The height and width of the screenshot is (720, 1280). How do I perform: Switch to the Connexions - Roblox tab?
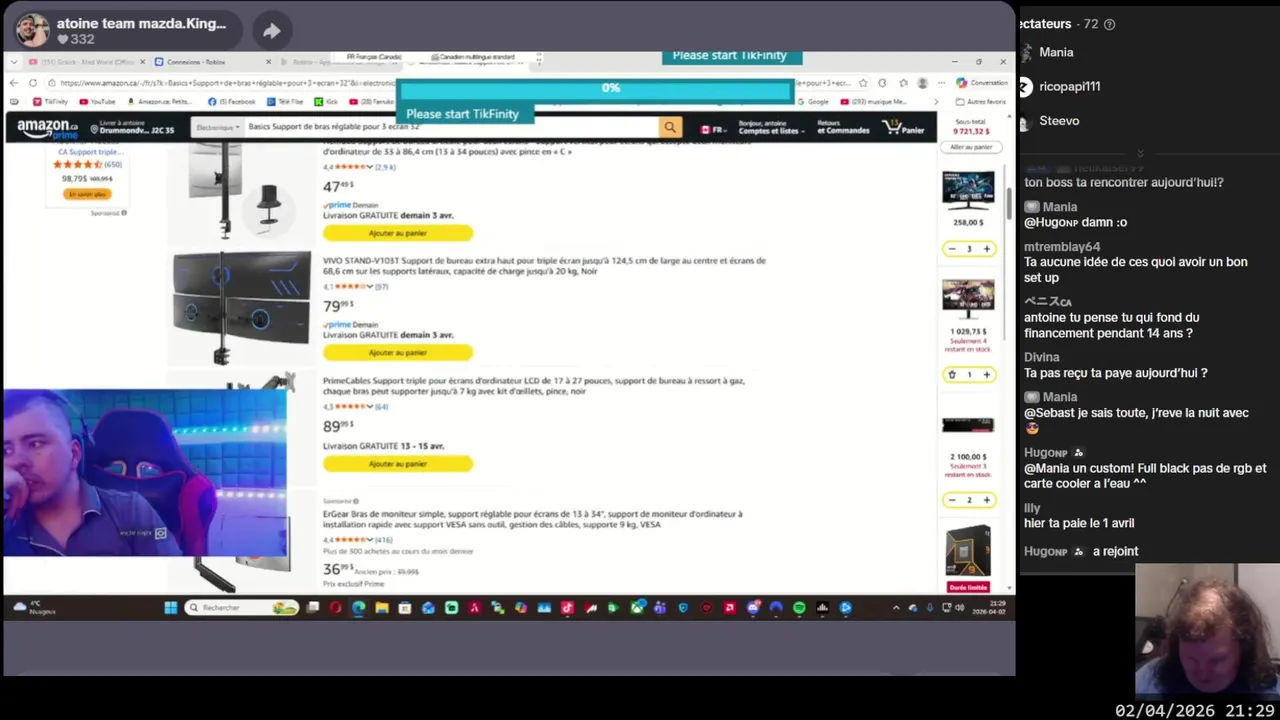click(x=205, y=62)
